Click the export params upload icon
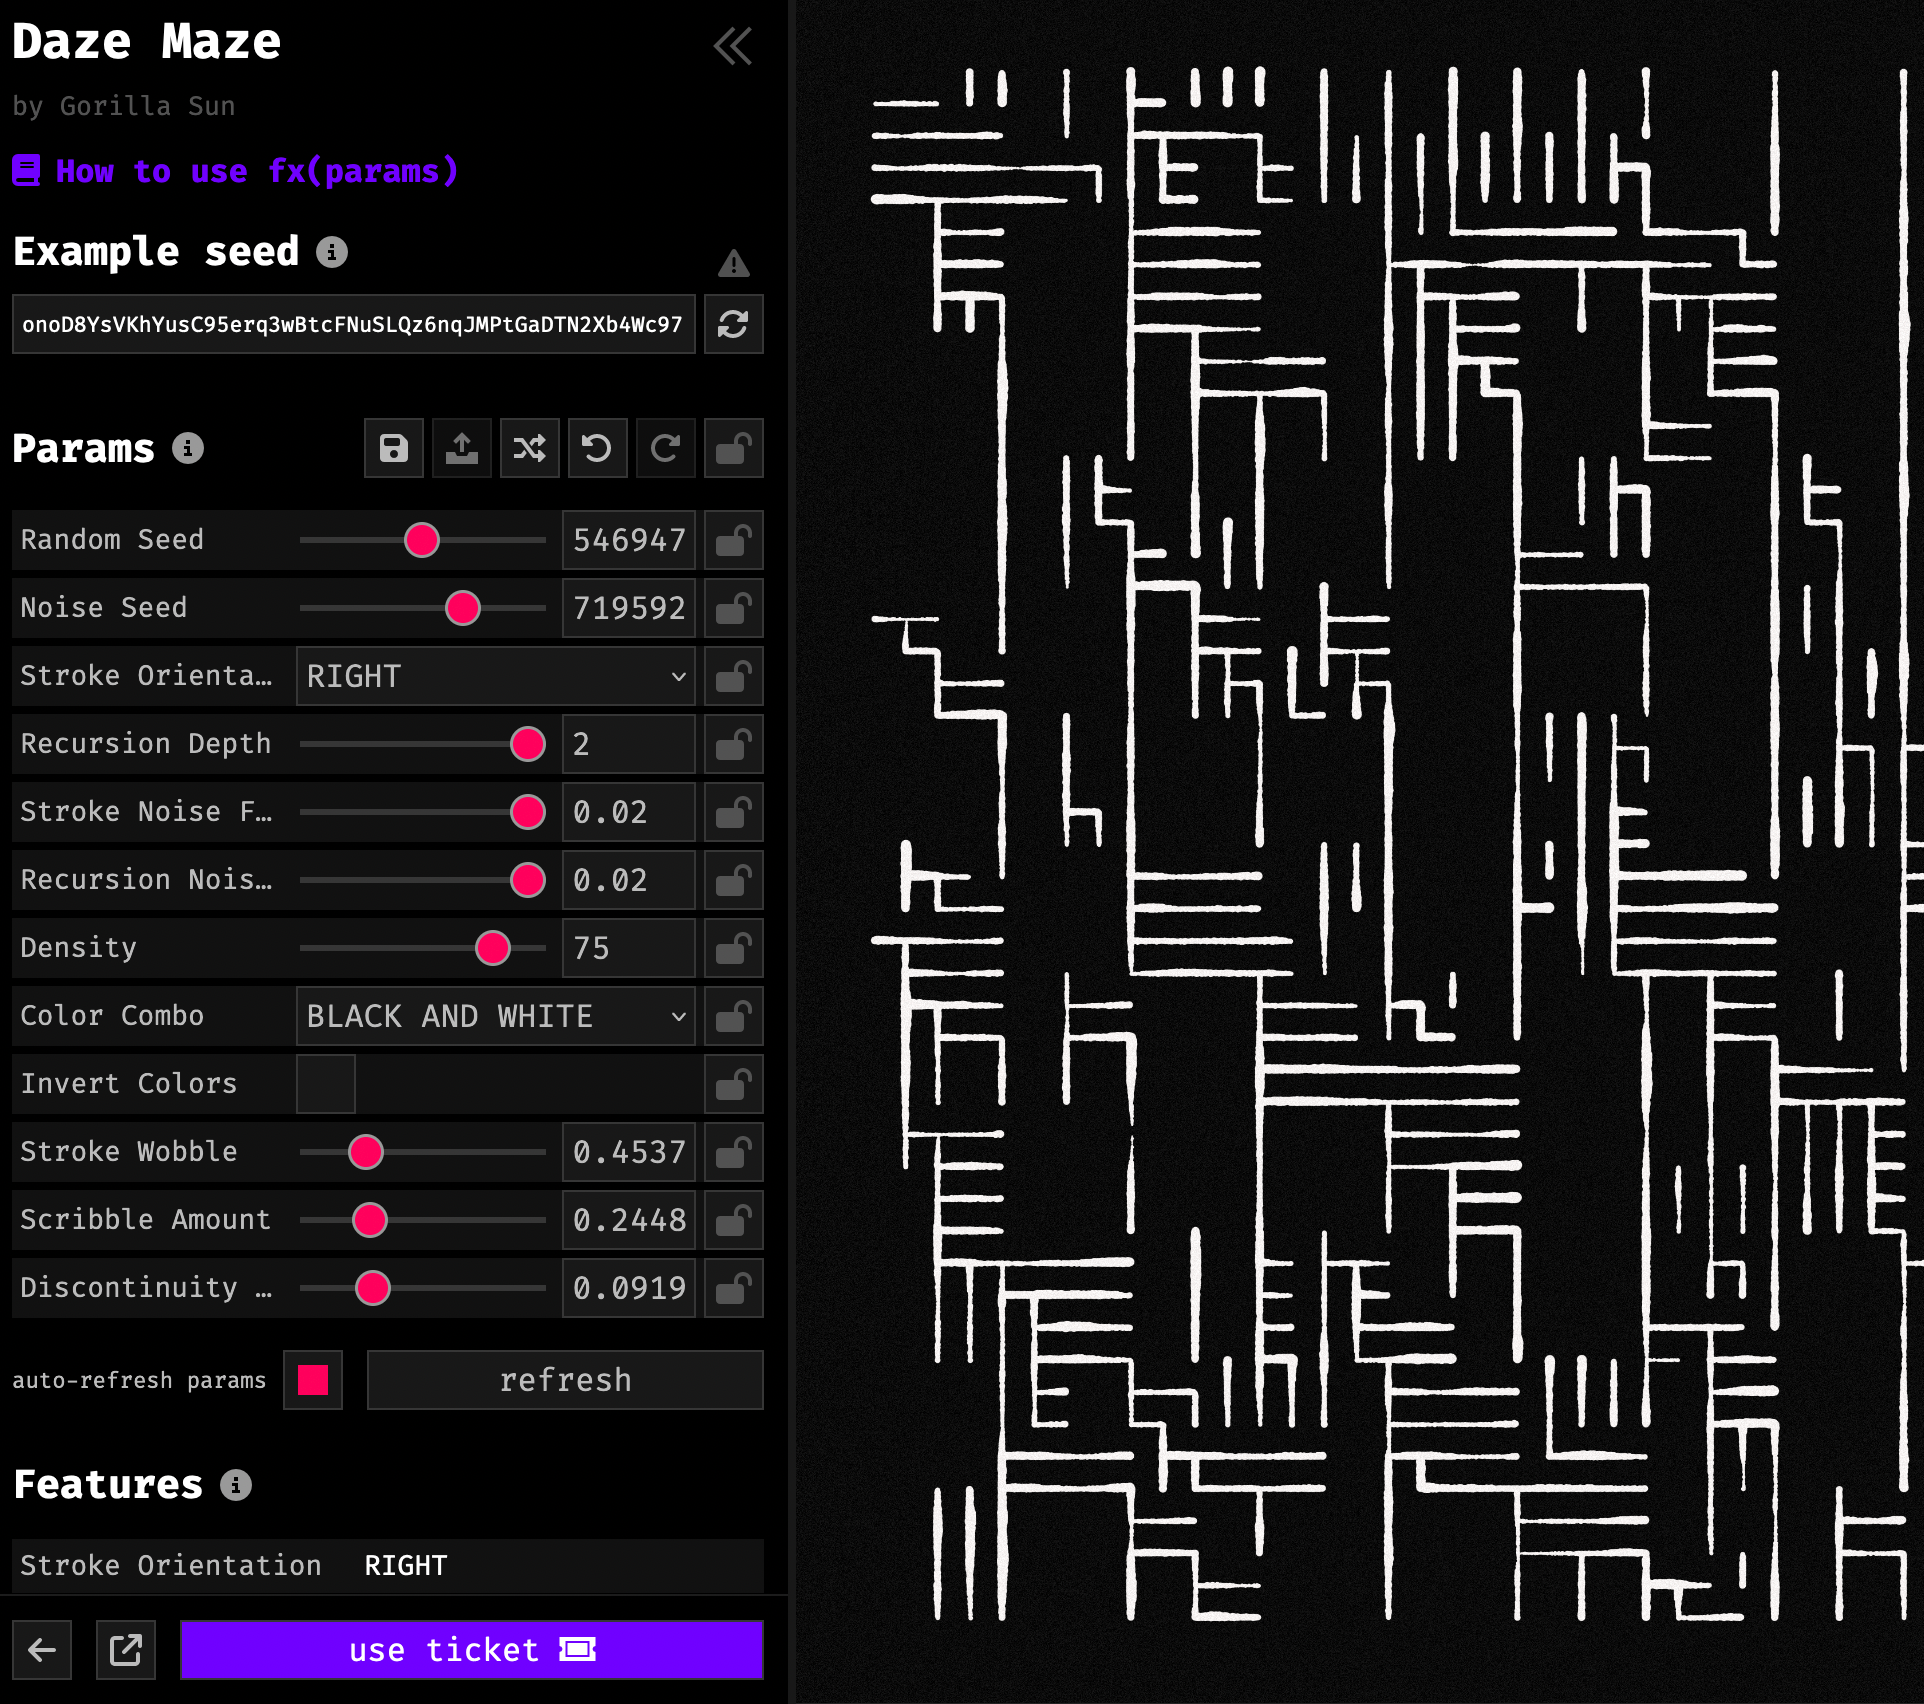 (x=462, y=448)
